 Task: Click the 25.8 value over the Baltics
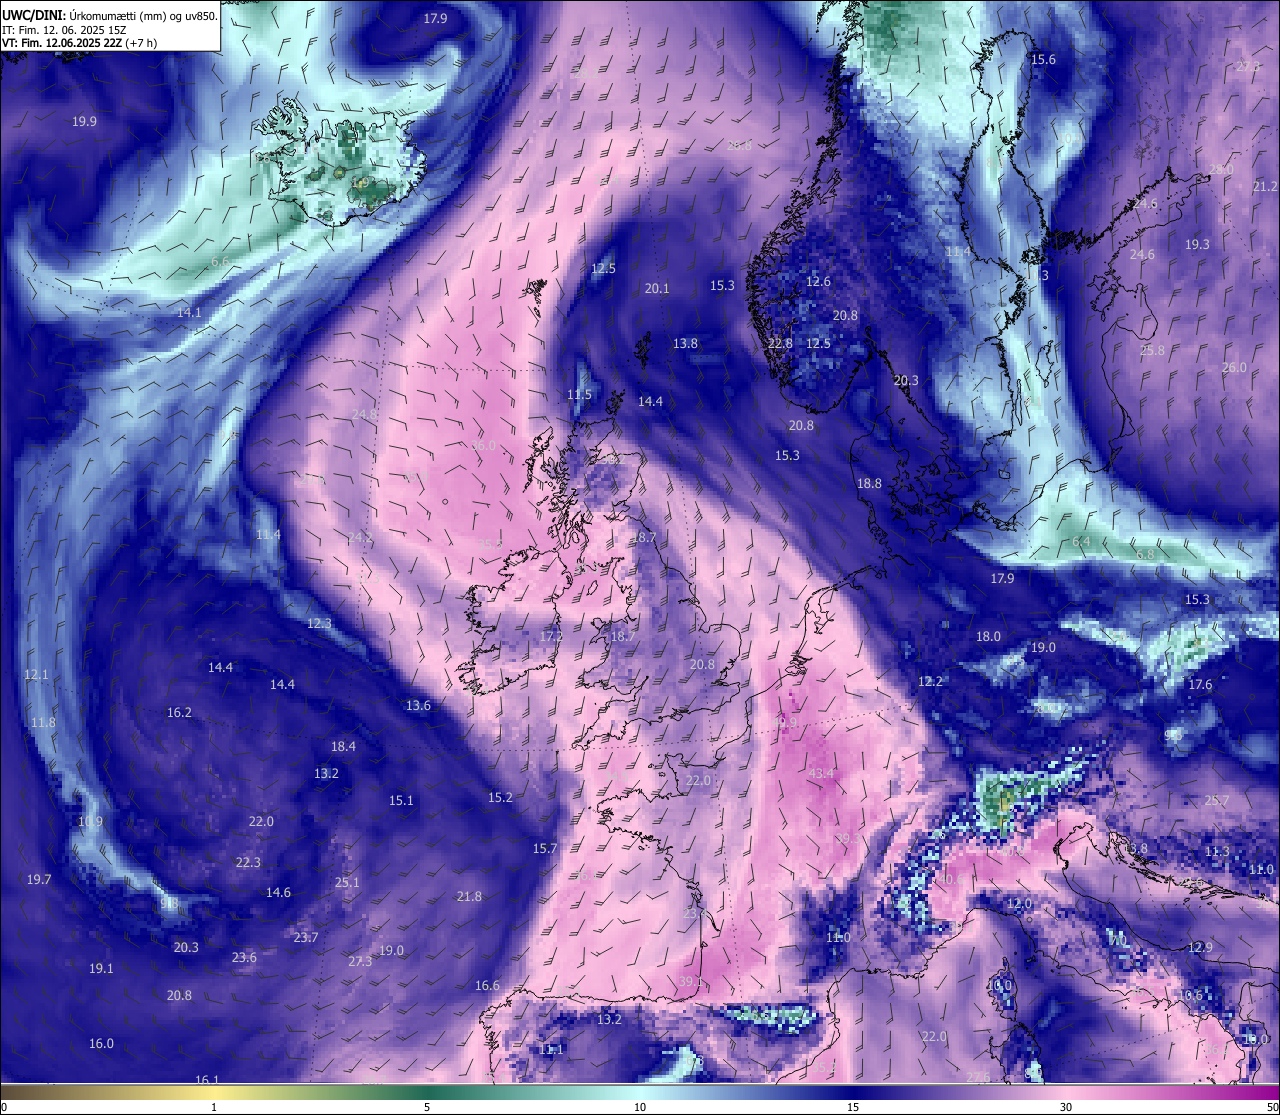[1152, 351]
